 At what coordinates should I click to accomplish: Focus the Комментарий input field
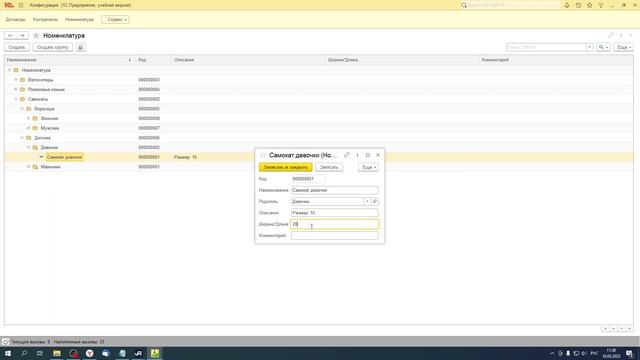pyautogui.click(x=335, y=236)
